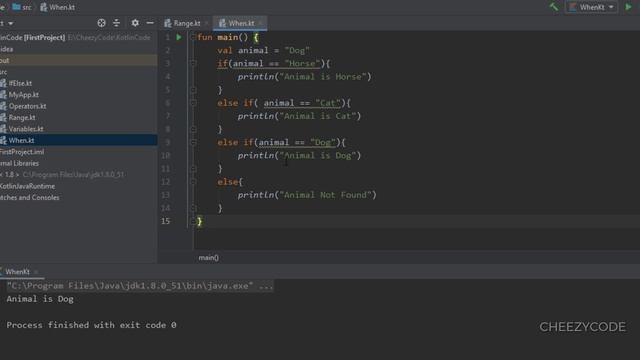Build project with the hammer icon

click(x=553, y=7)
